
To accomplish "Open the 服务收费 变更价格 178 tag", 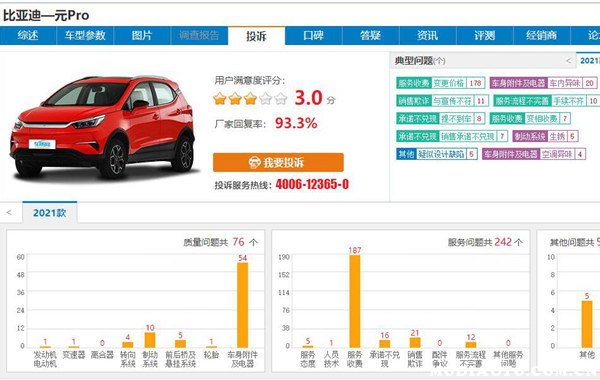I will tap(440, 83).
